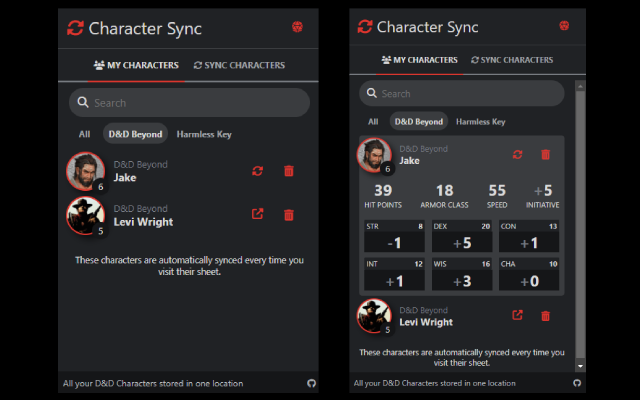Filter by D&D Beyond in the left panel
This screenshot has height=400, width=640.
[135, 134]
